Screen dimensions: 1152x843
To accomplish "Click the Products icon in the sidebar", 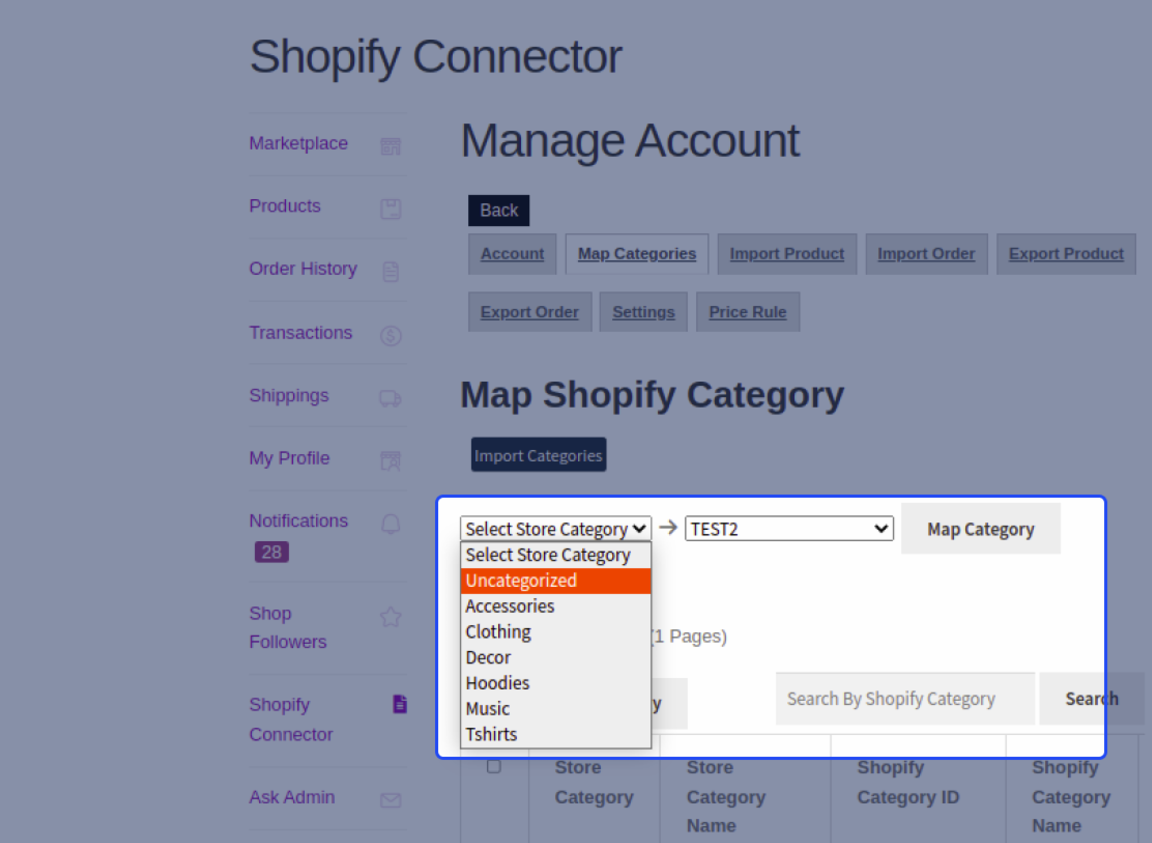I will 389,206.
